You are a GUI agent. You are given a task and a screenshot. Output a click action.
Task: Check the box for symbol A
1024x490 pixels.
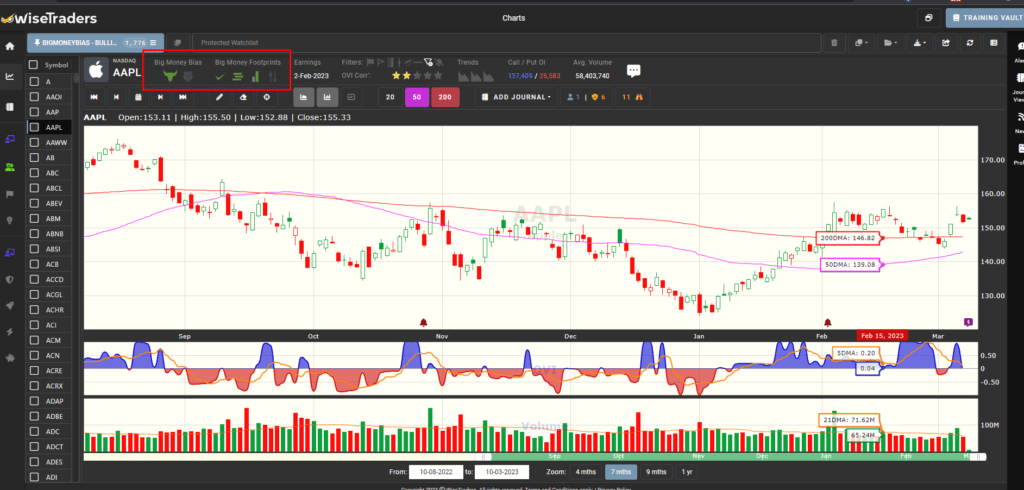click(x=34, y=82)
